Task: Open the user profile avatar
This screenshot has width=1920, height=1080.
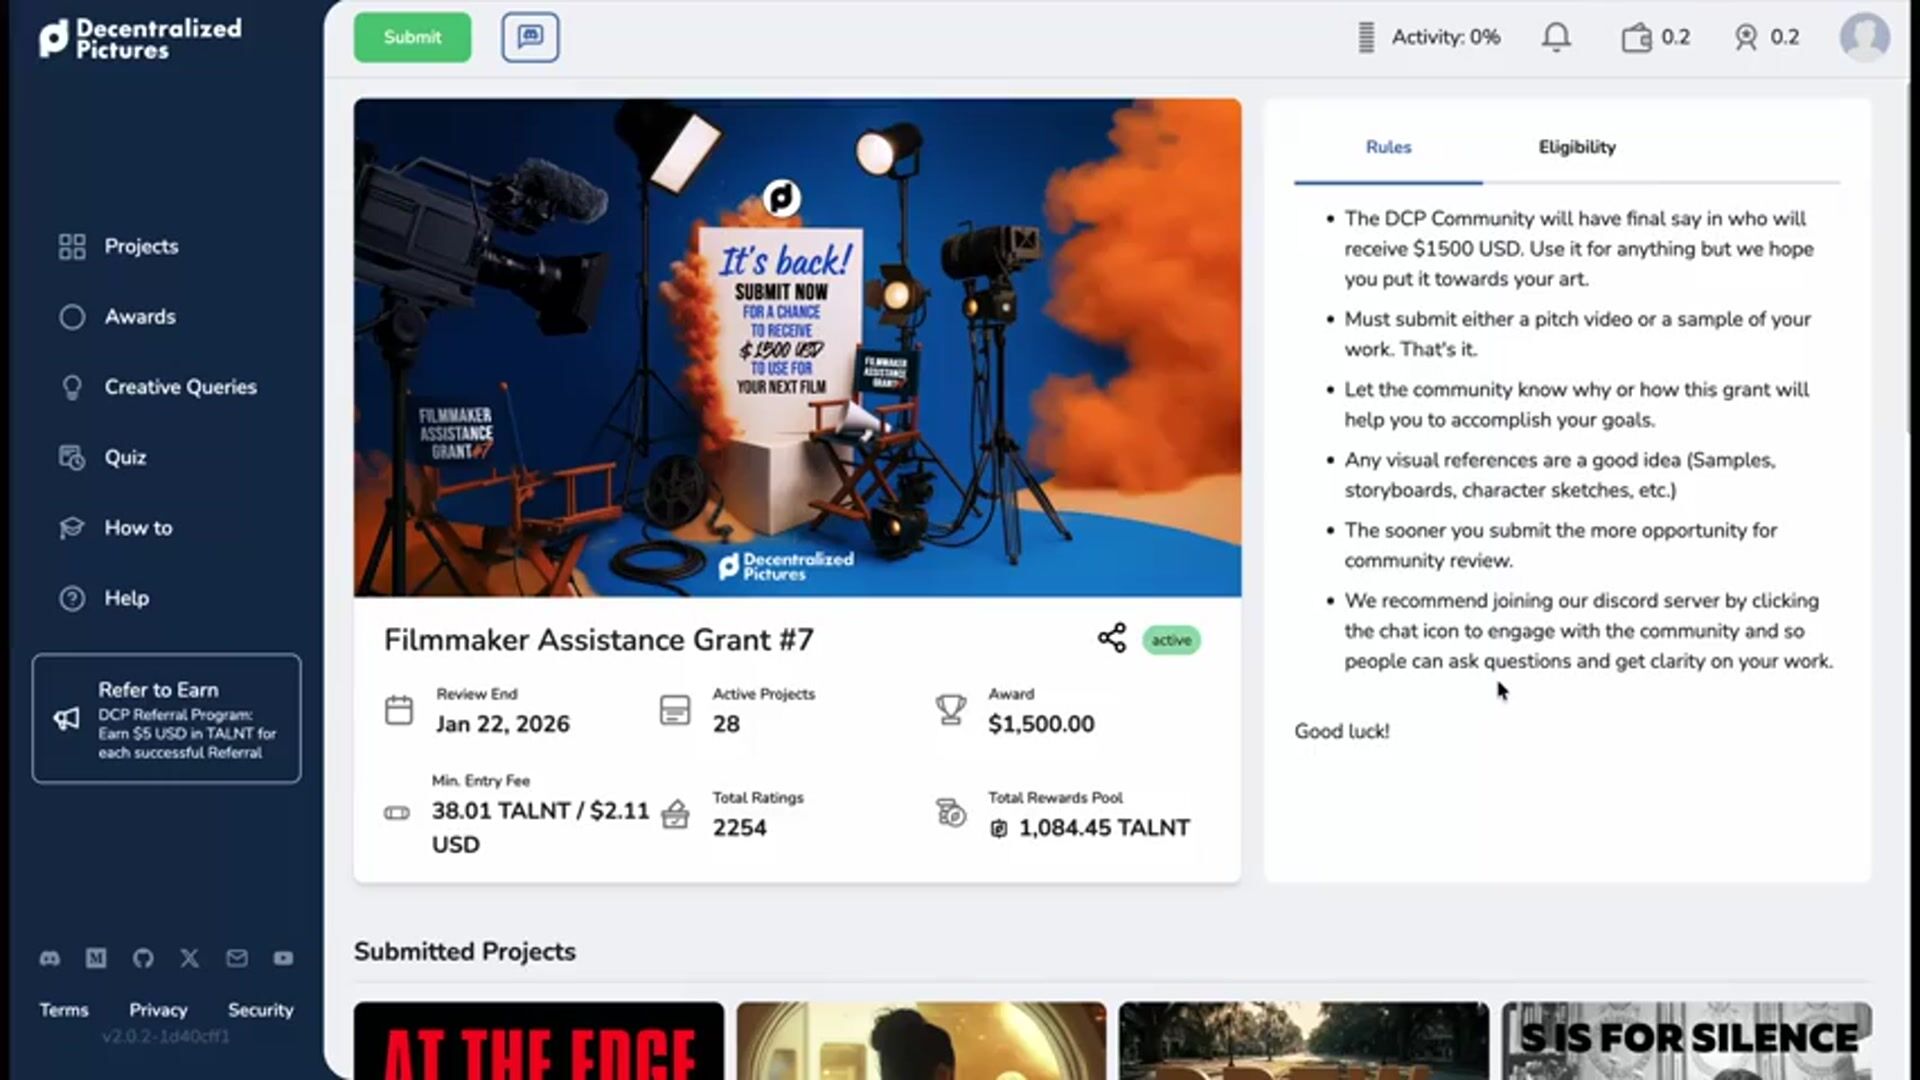Action: (1864, 37)
